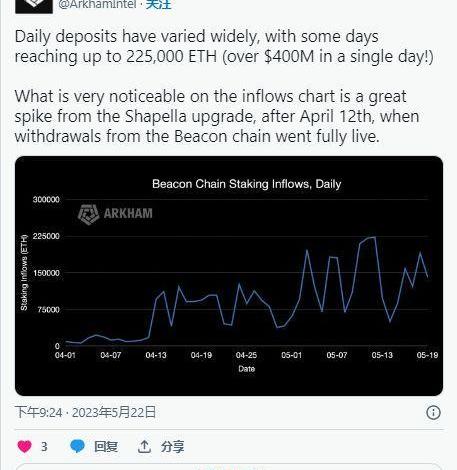Click the 05-01 date label on x-axis
Screen dimensions: 457x470
pyautogui.click(x=292, y=355)
